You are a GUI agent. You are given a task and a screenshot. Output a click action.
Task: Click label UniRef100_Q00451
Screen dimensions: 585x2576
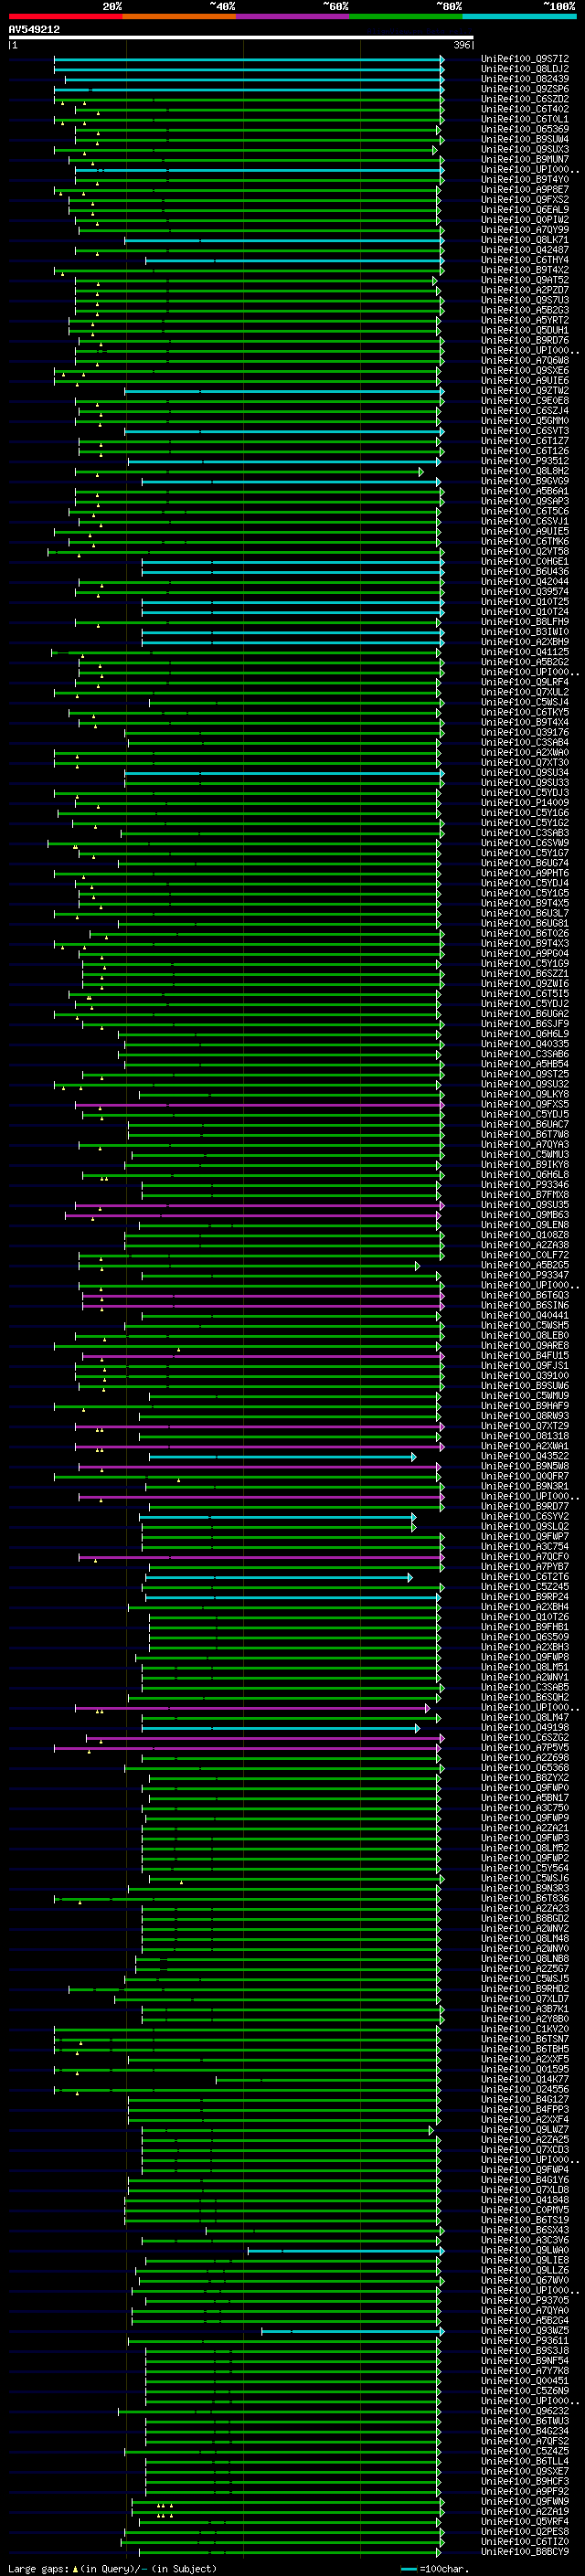(525, 2380)
